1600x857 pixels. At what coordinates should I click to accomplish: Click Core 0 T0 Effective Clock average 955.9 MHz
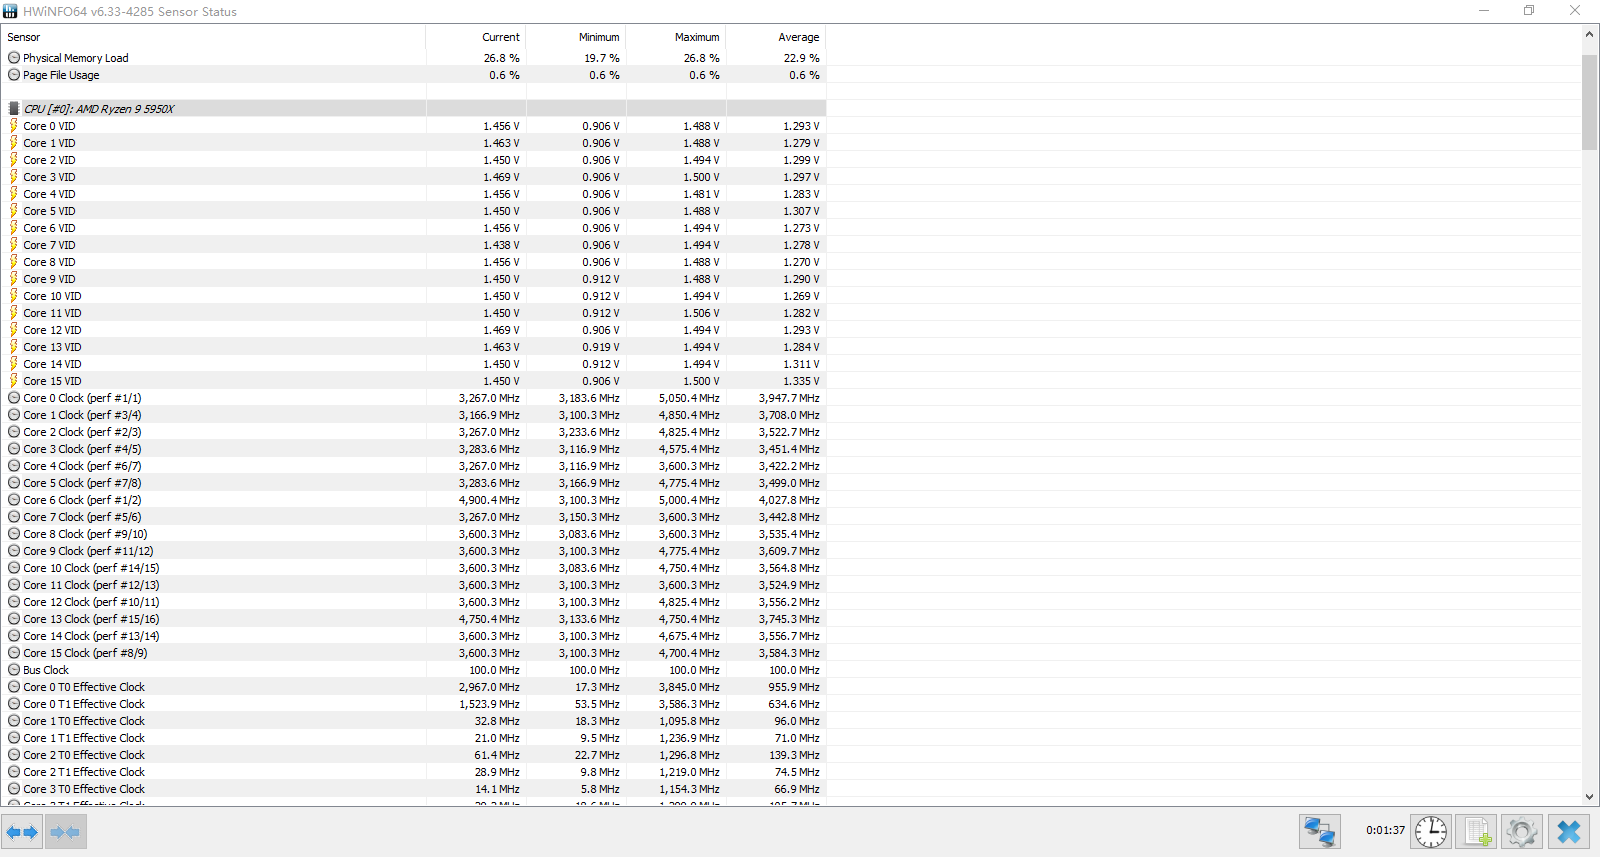(x=794, y=687)
